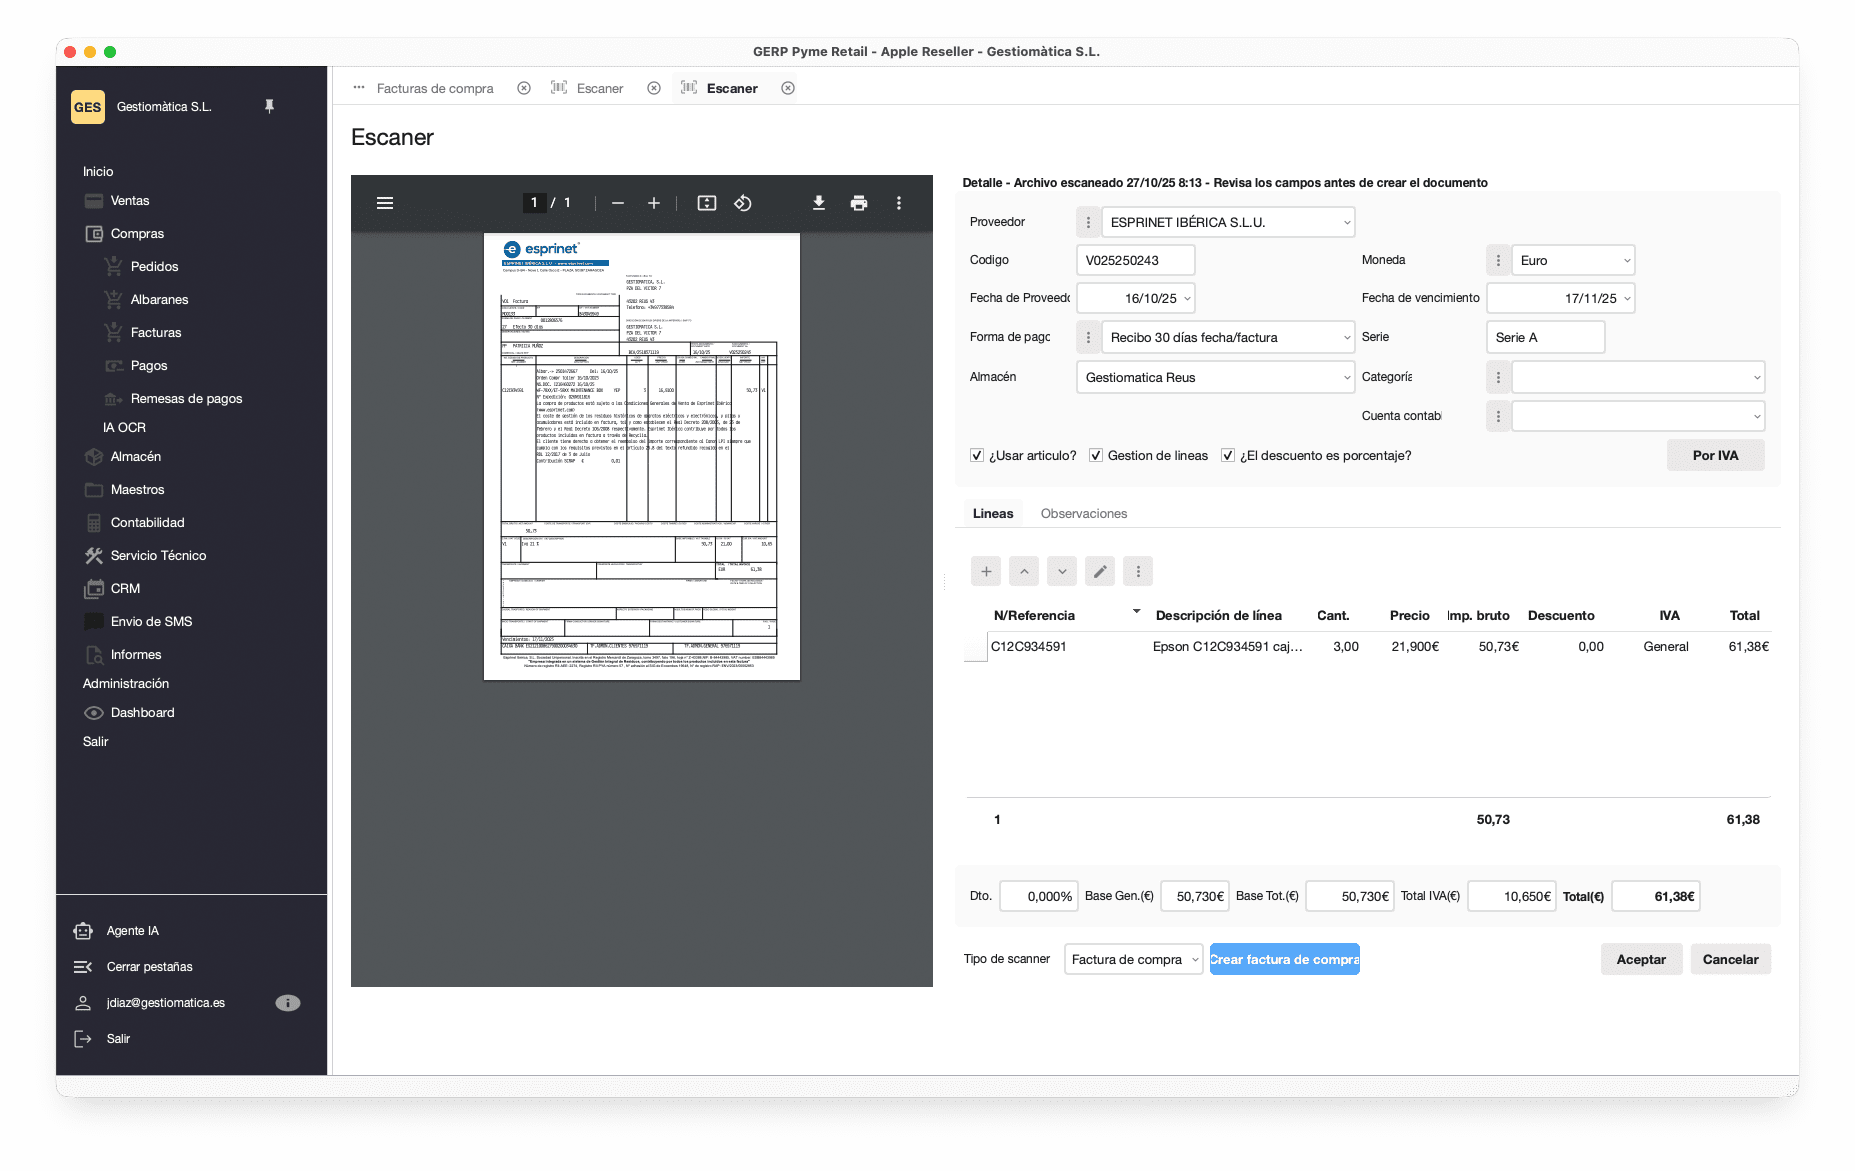Download the scanned PDF document
The image size is (1855, 1171).
coord(818,203)
